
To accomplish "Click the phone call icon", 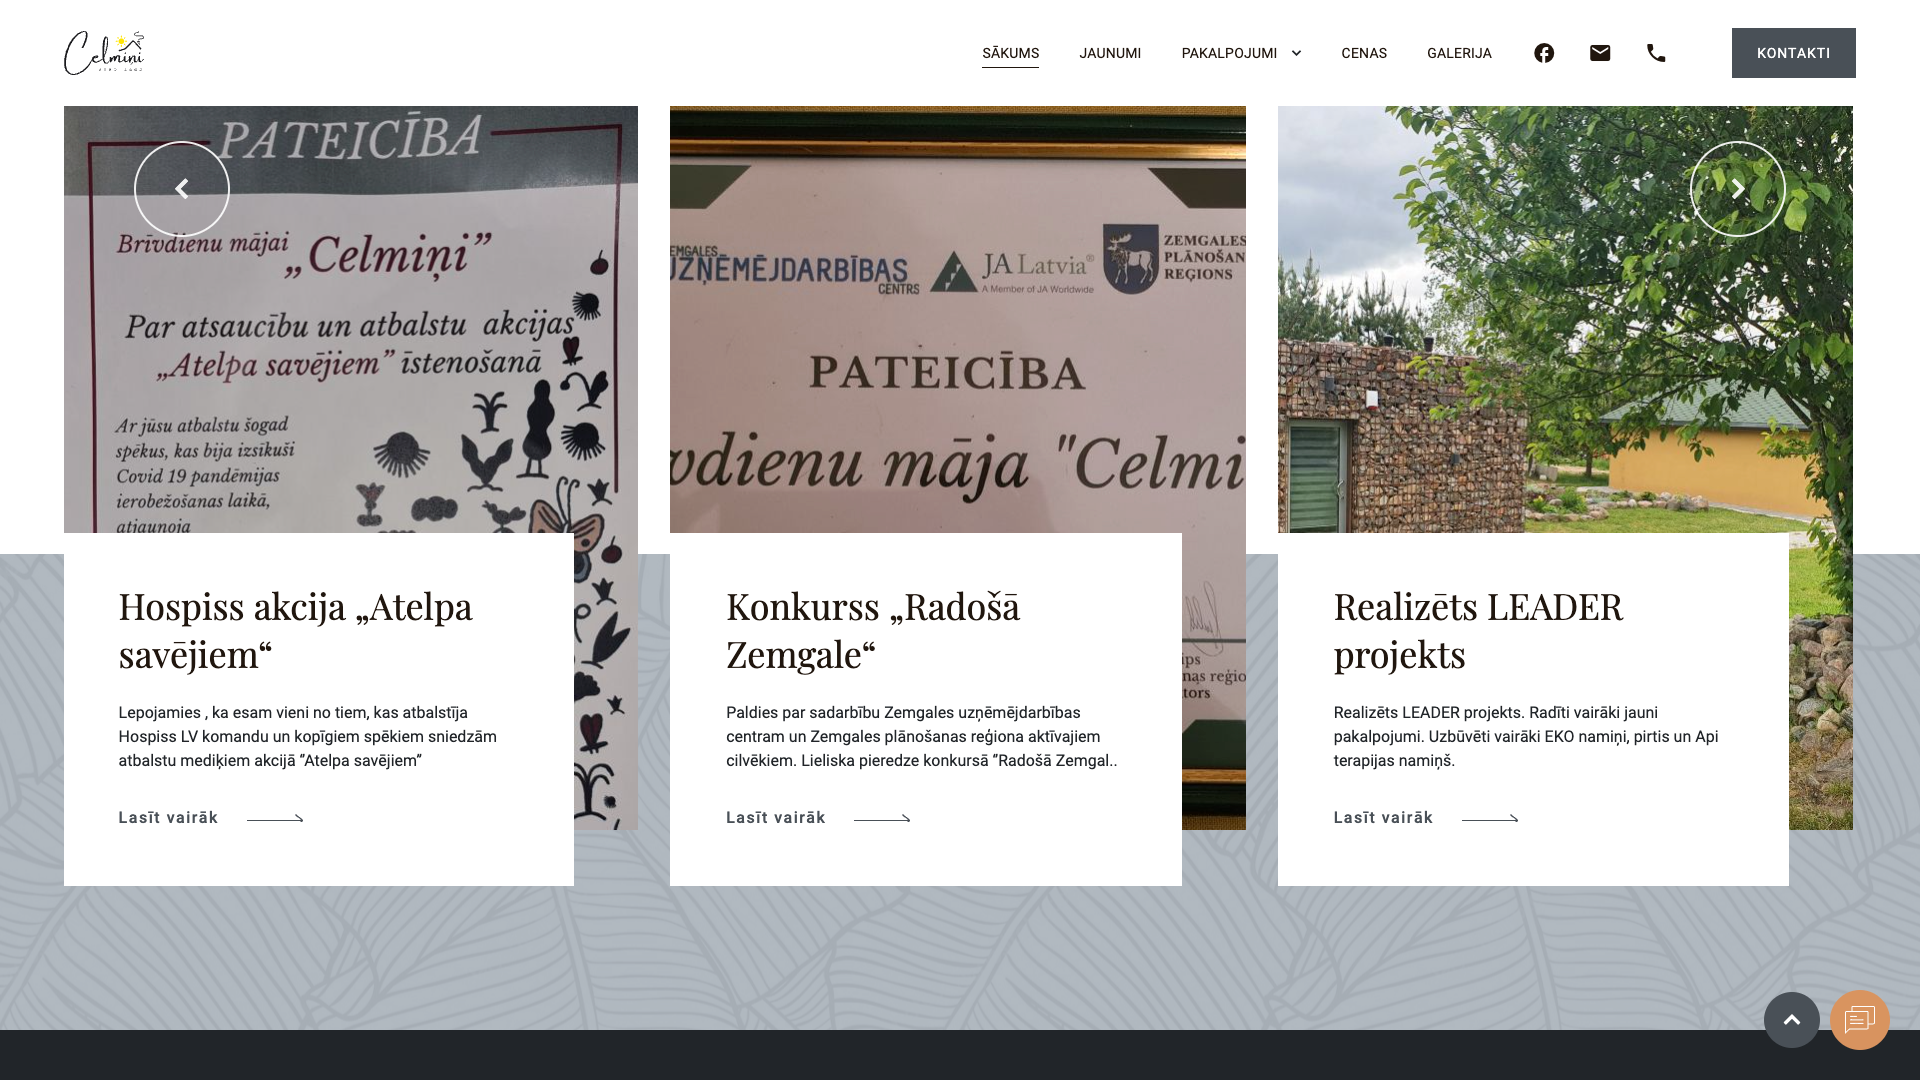I will pos(1656,53).
